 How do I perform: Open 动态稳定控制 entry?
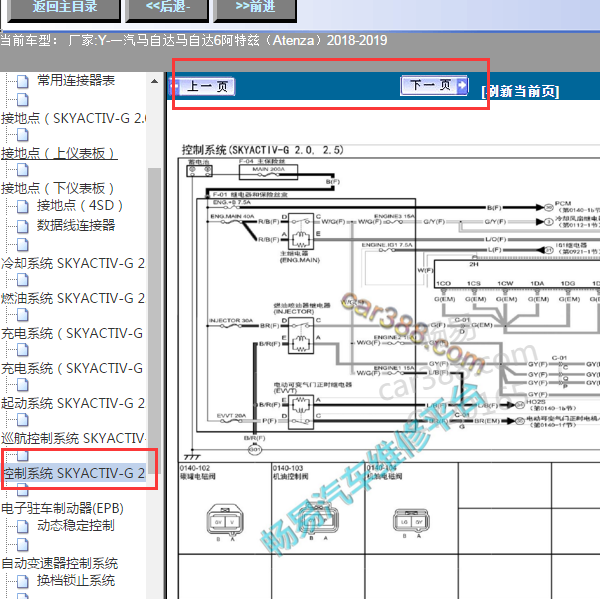[x=76, y=525]
